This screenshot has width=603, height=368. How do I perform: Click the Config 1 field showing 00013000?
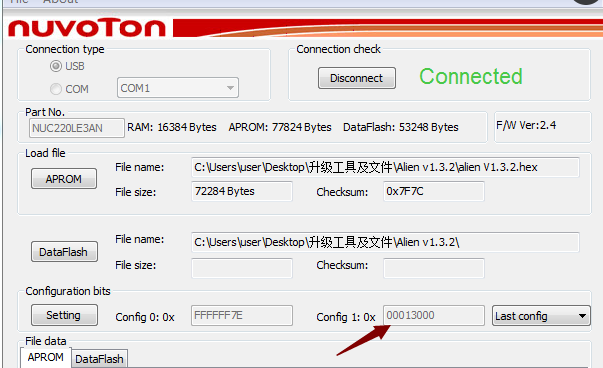click(433, 315)
